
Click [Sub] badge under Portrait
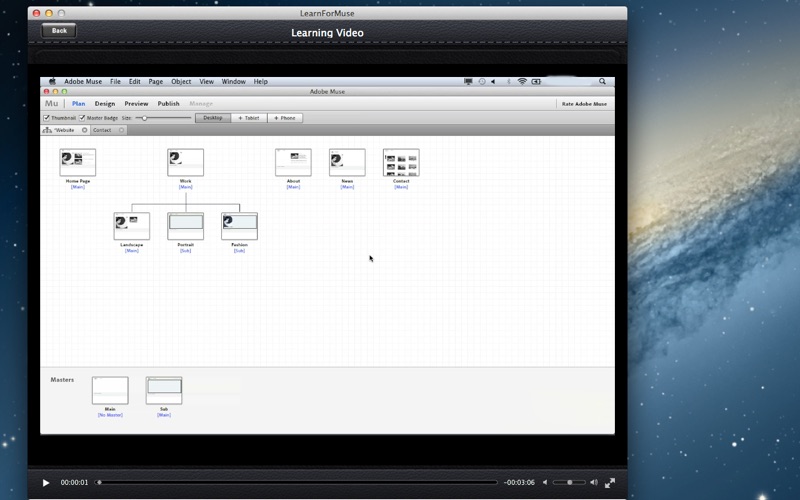pos(185,251)
